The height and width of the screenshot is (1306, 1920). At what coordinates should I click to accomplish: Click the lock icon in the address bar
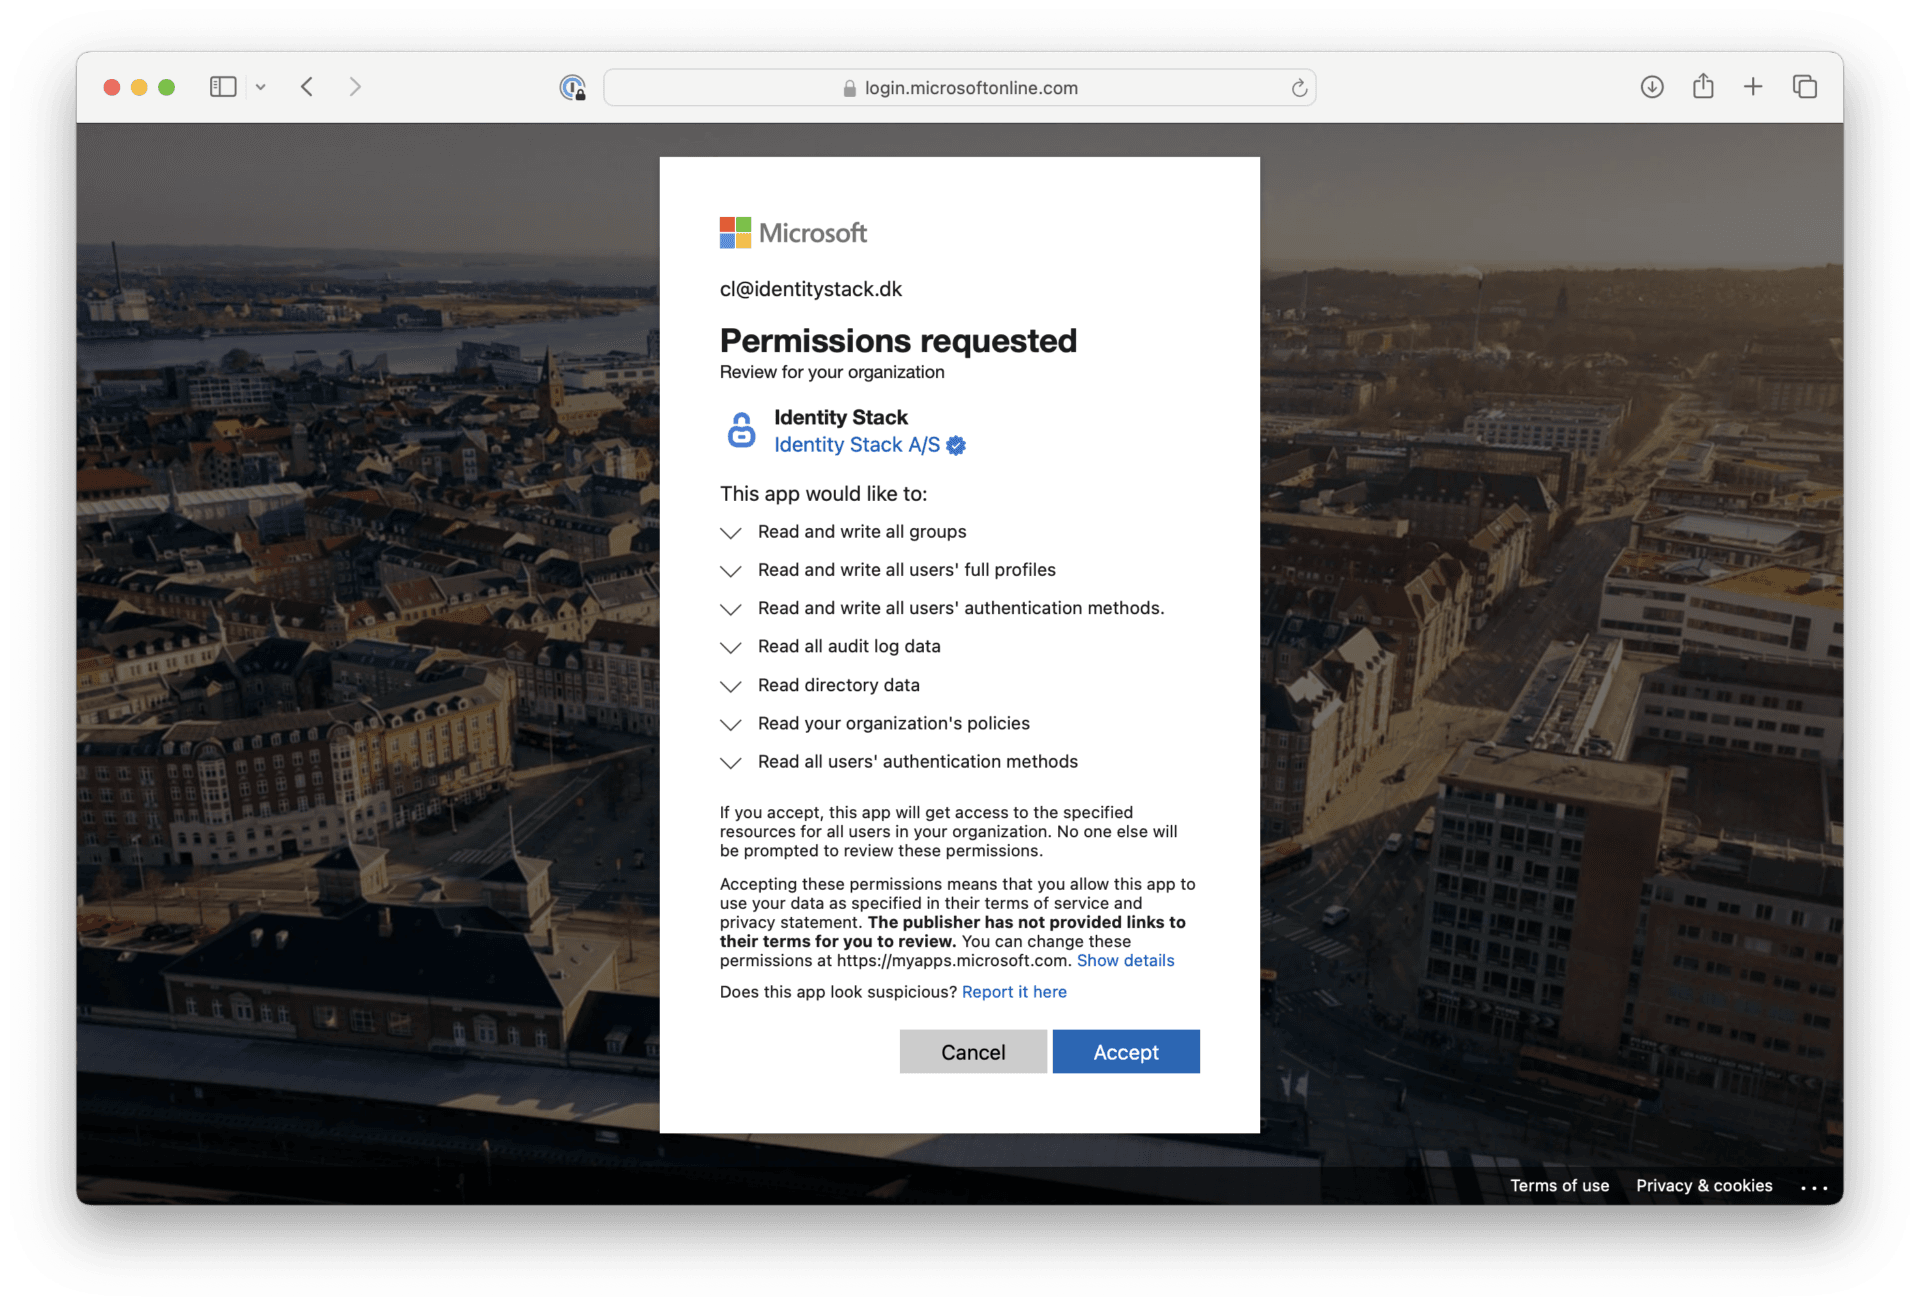click(x=850, y=88)
